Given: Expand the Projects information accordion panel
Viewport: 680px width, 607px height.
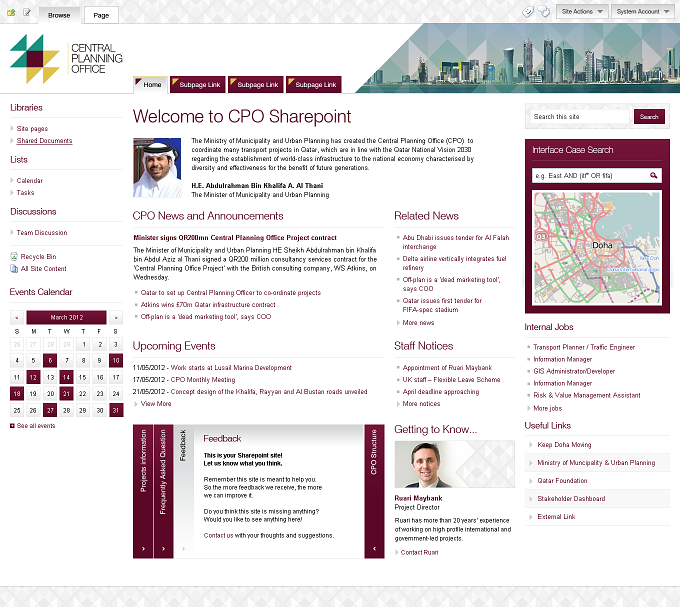Looking at the screenshot, I should pyautogui.click(x=143, y=491).
